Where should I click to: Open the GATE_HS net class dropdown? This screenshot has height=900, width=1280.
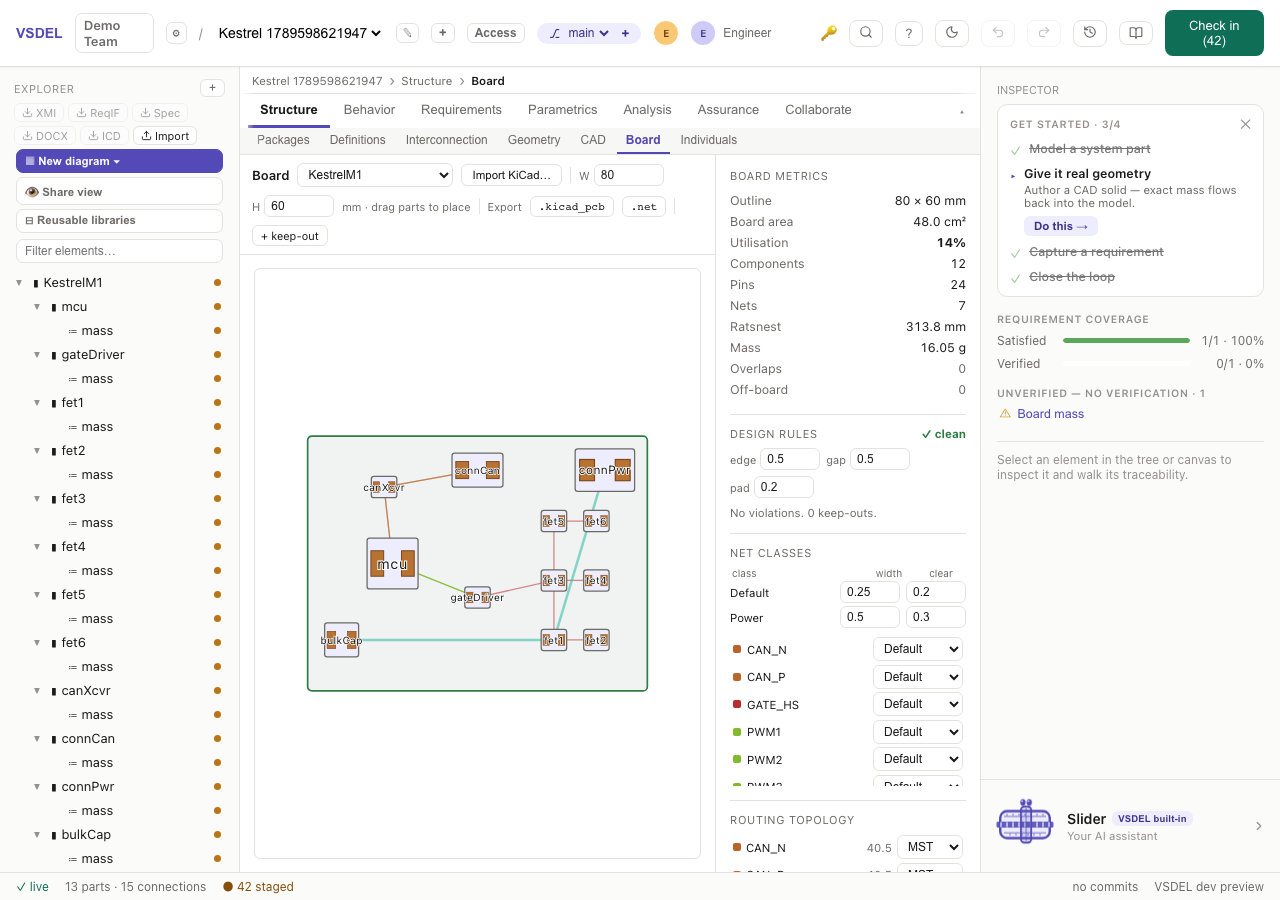[918, 704]
